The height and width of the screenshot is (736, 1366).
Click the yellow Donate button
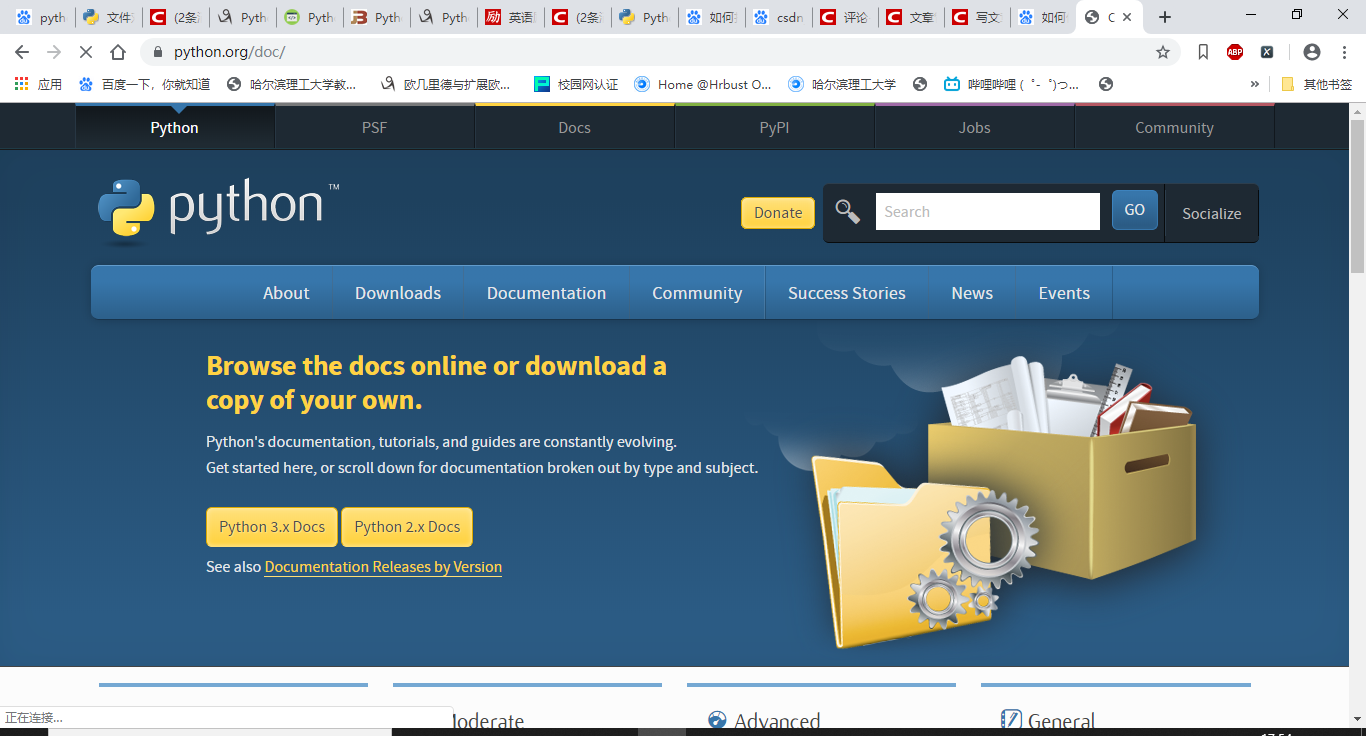tap(778, 212)
